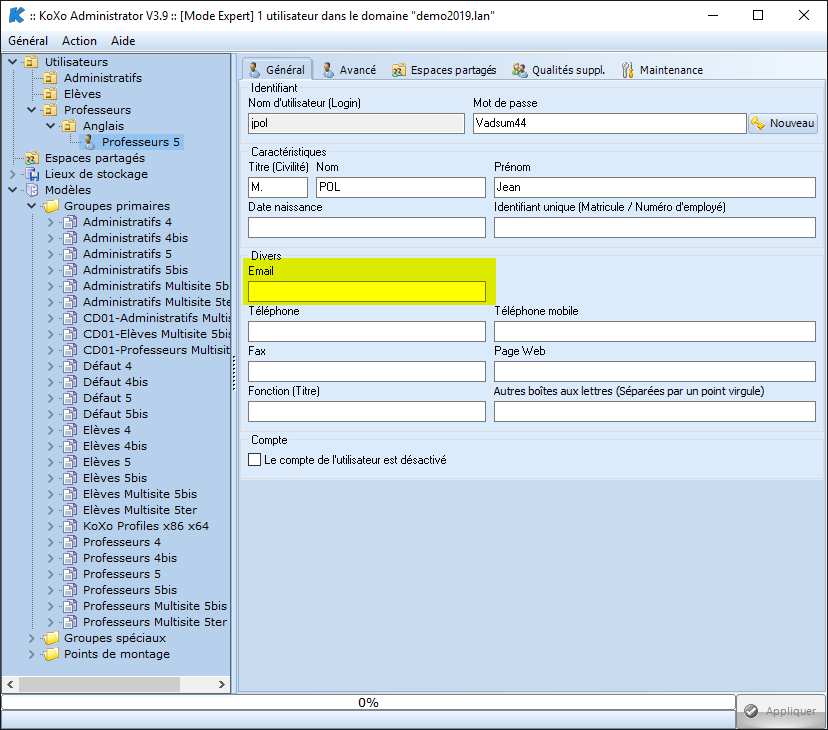Click the Administratifs 4 template icon

click(x=70, y=222)
